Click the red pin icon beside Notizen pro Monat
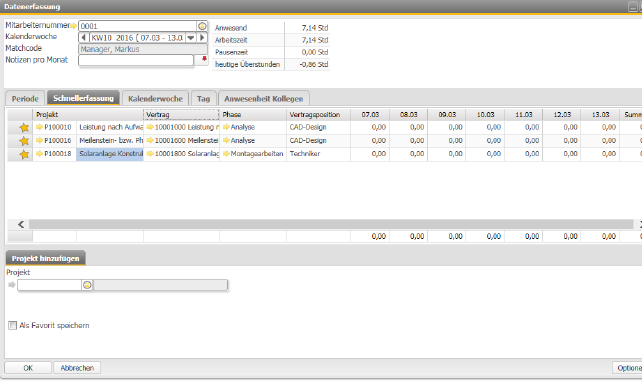 pyautogui.click(x=204, y=59)
